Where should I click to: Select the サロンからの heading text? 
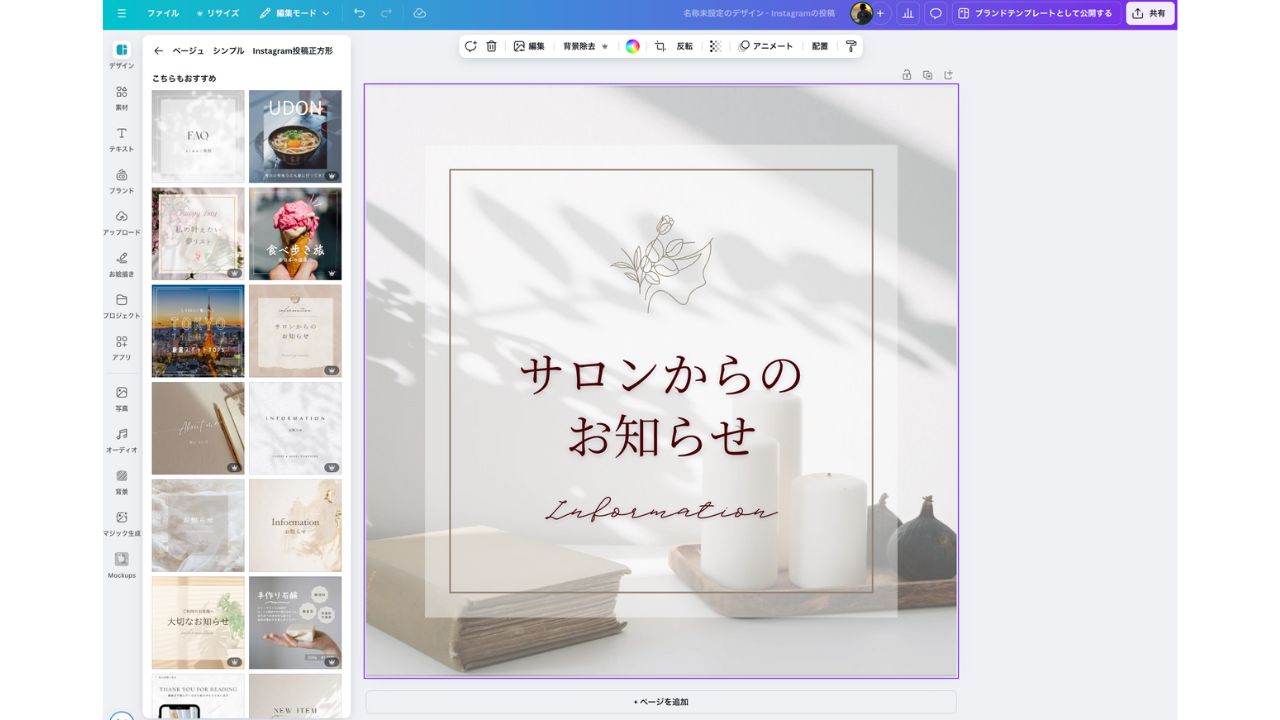pos(661,376)
